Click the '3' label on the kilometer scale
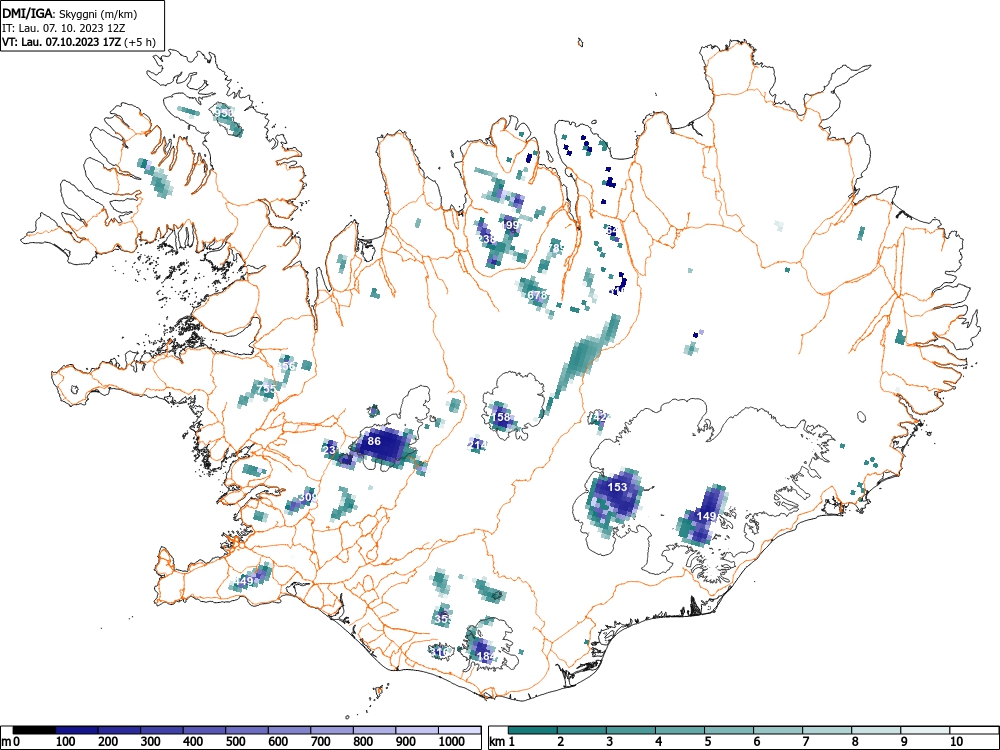The image size is (1000, 750). (x=610, y=742)
